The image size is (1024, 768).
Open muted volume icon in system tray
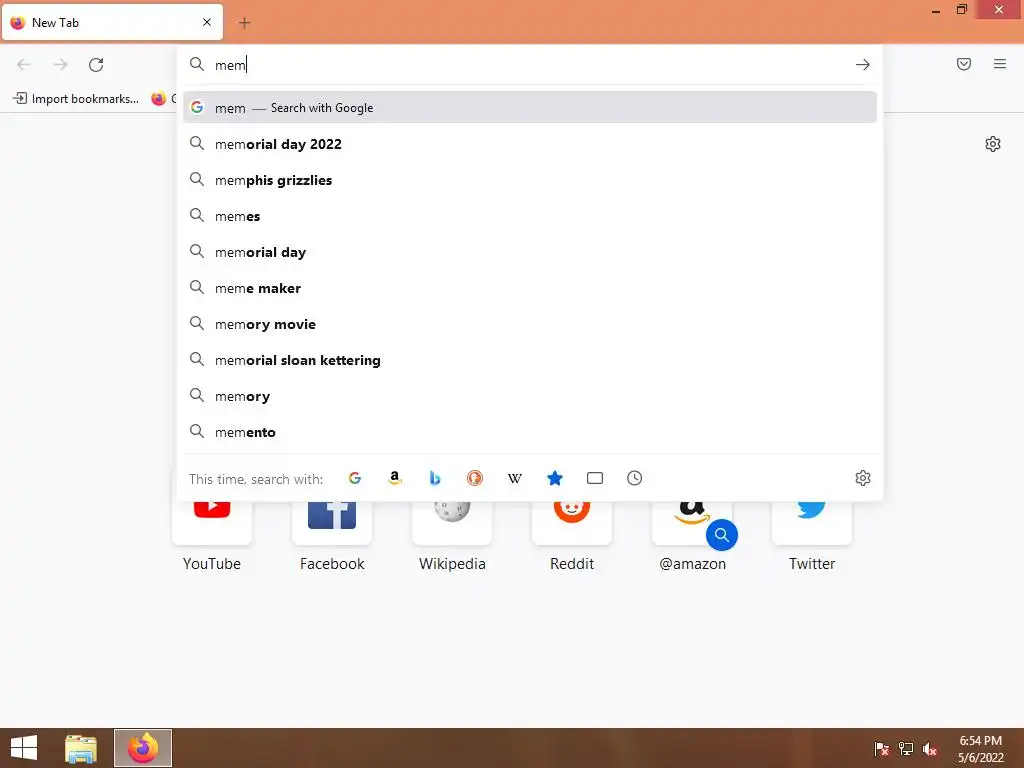[930, 748]
